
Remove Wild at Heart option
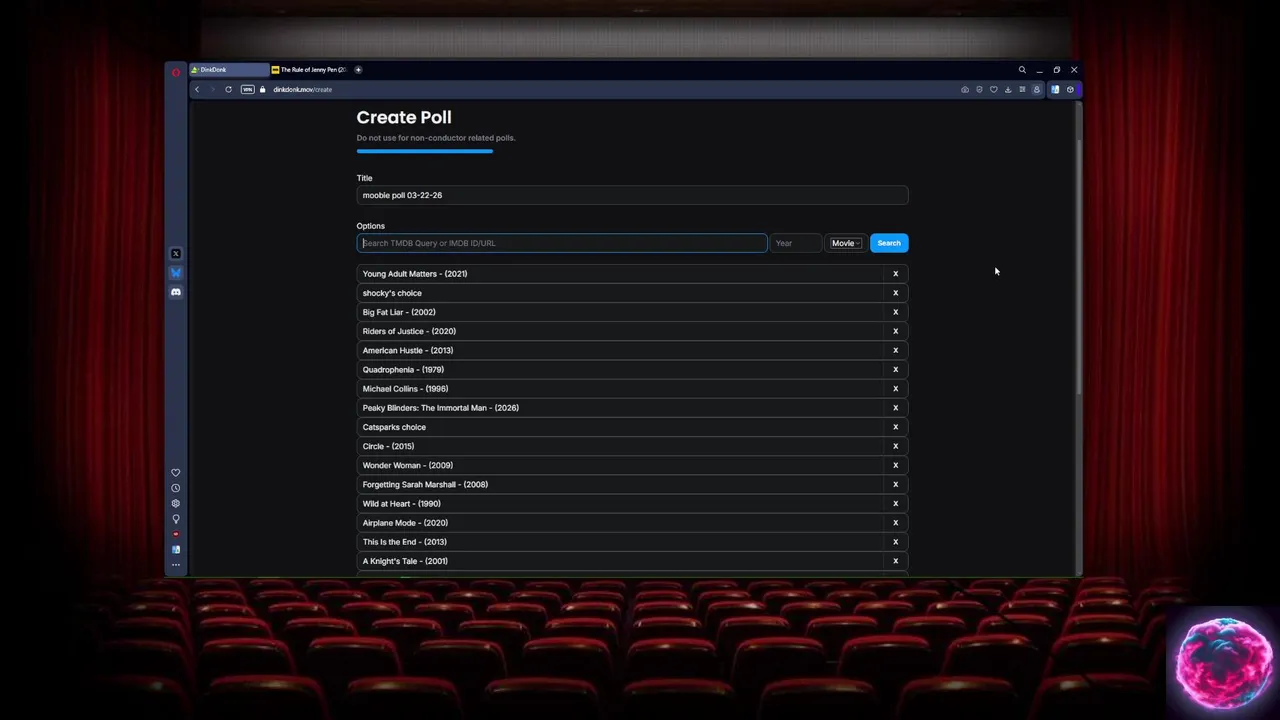point(896,504)
